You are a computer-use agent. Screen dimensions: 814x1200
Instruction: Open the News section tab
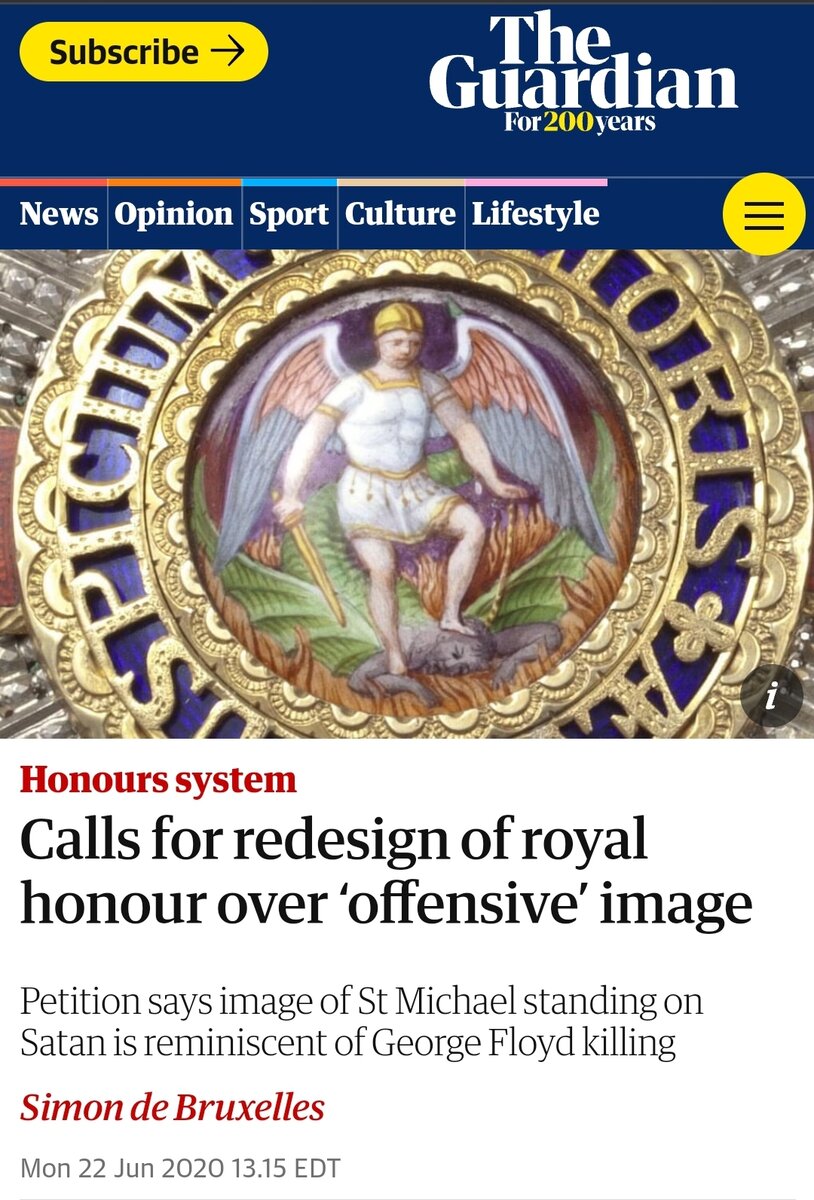59,214
